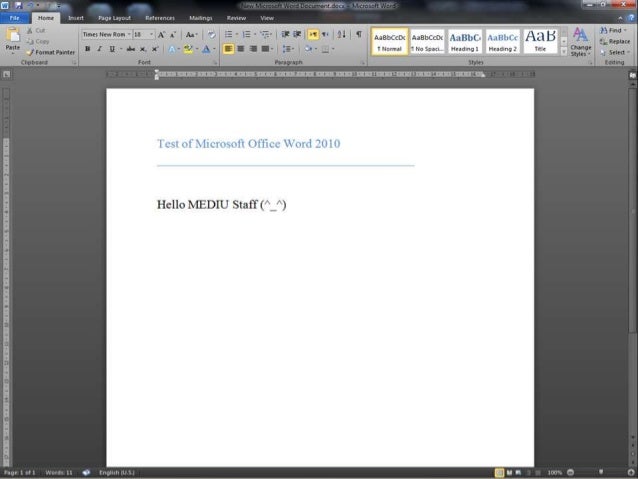
Task: Click the zoom slider handle
Action: pyautogui.click(x=601, y=472)
